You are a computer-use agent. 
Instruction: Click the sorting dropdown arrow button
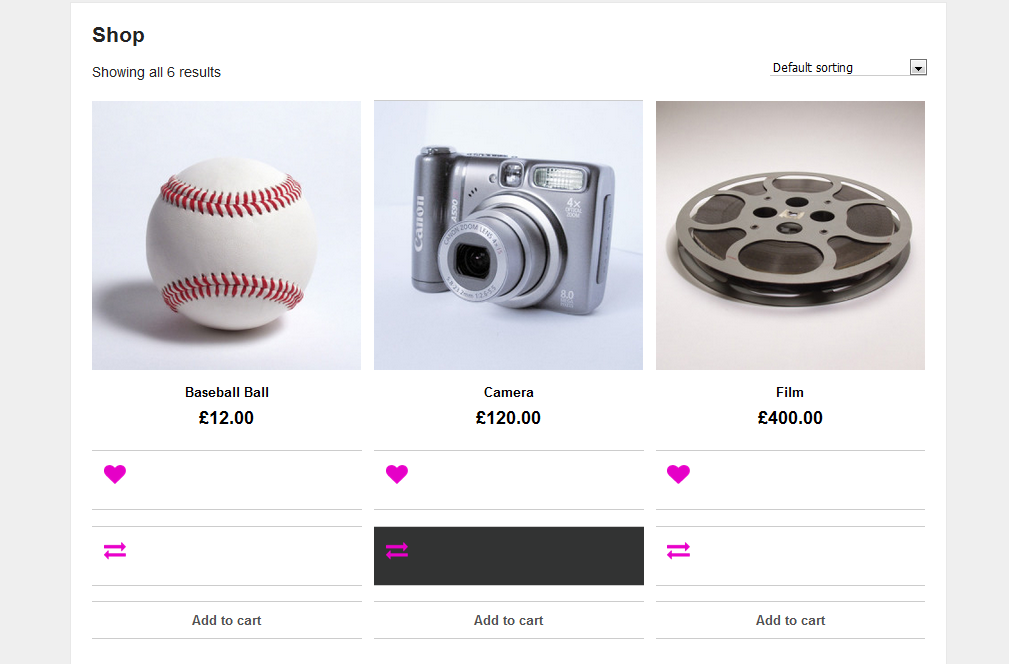pos(918,68)
